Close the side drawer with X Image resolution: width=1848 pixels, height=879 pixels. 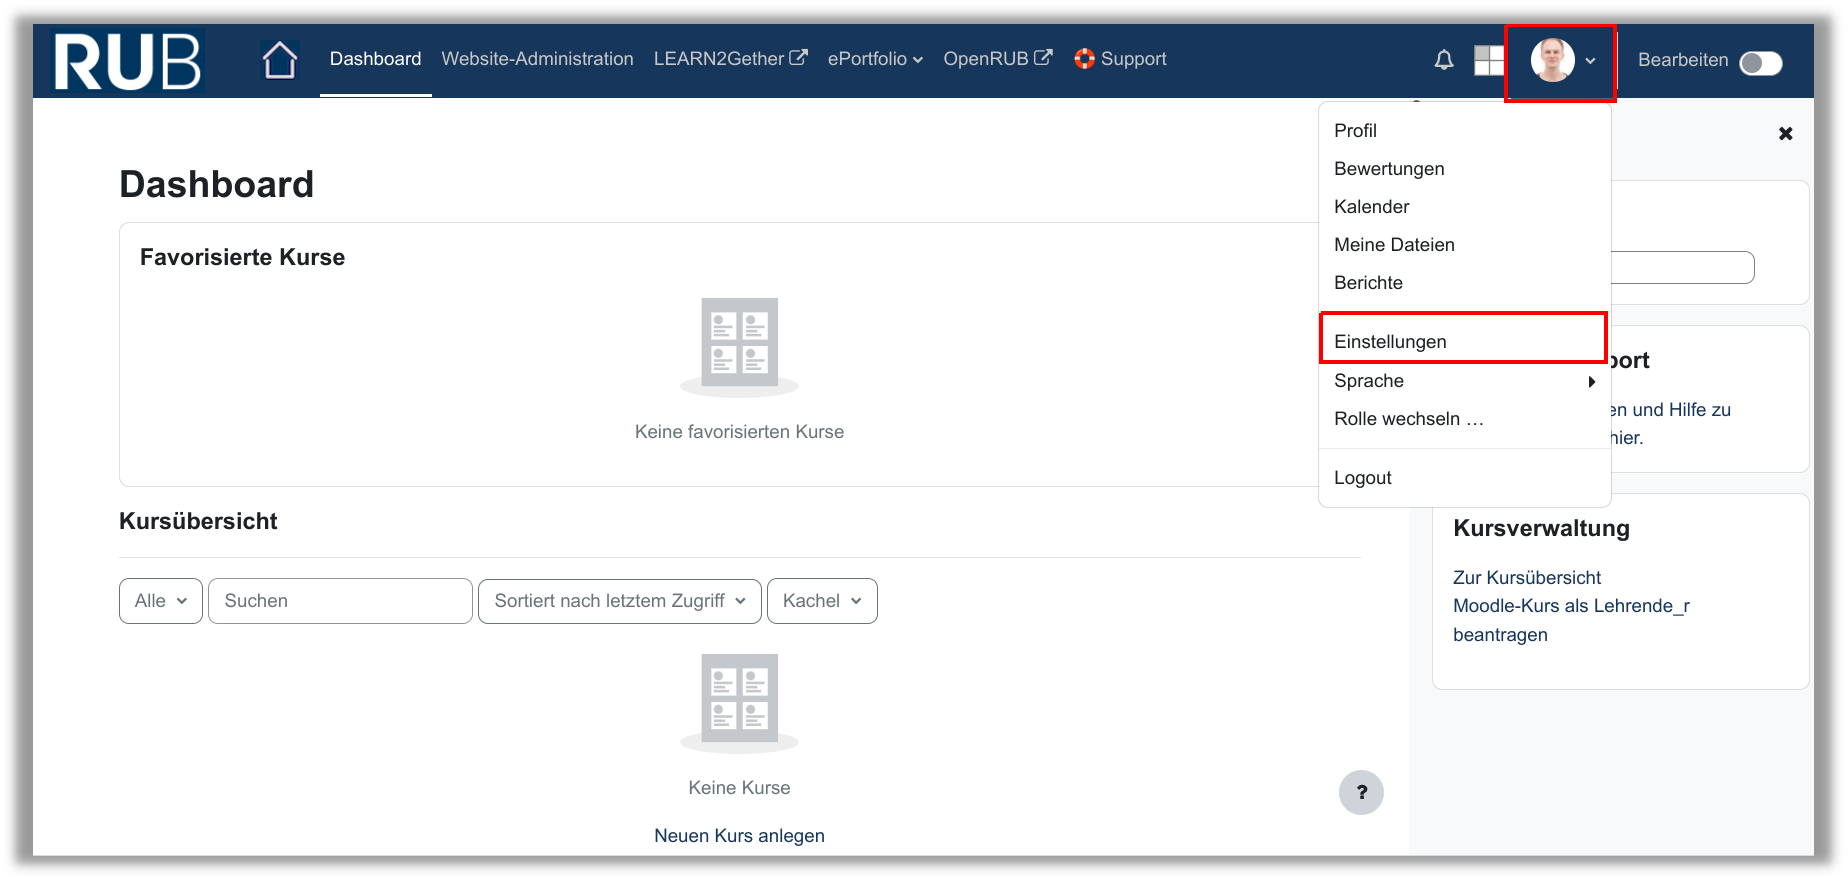[1785, 133]
